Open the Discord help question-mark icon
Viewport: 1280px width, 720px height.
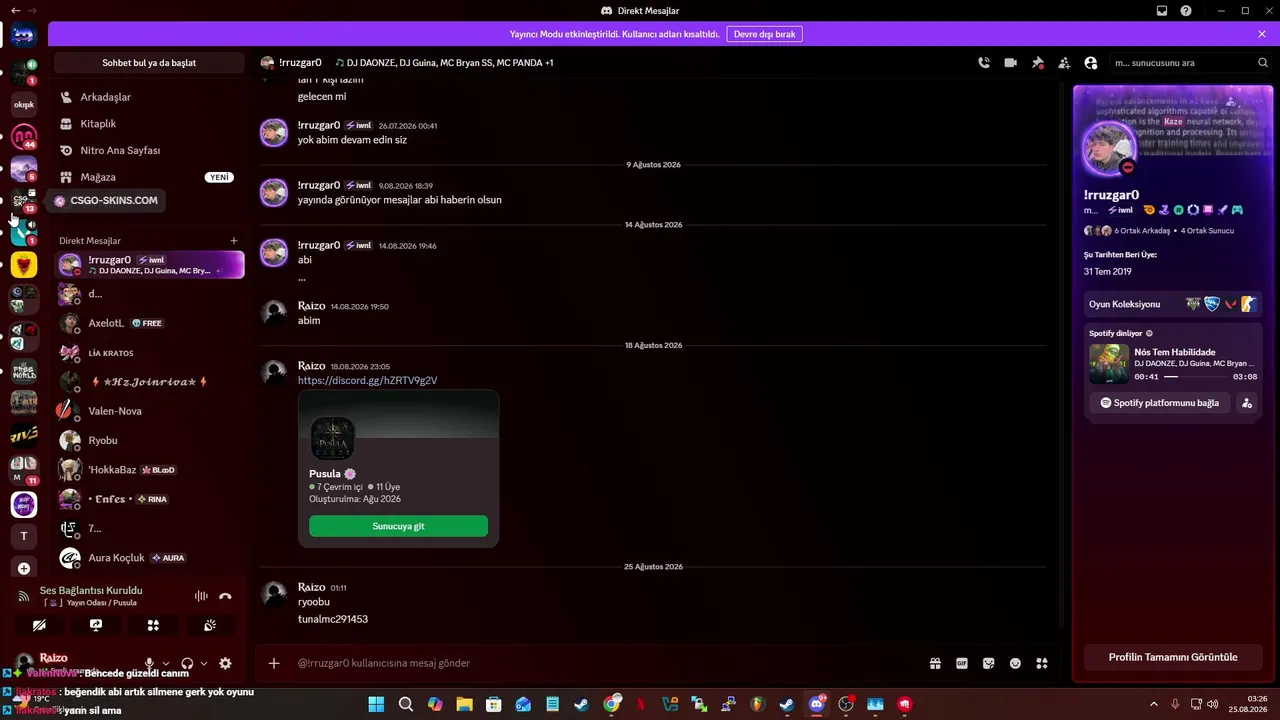click(x=1186, y=10)
